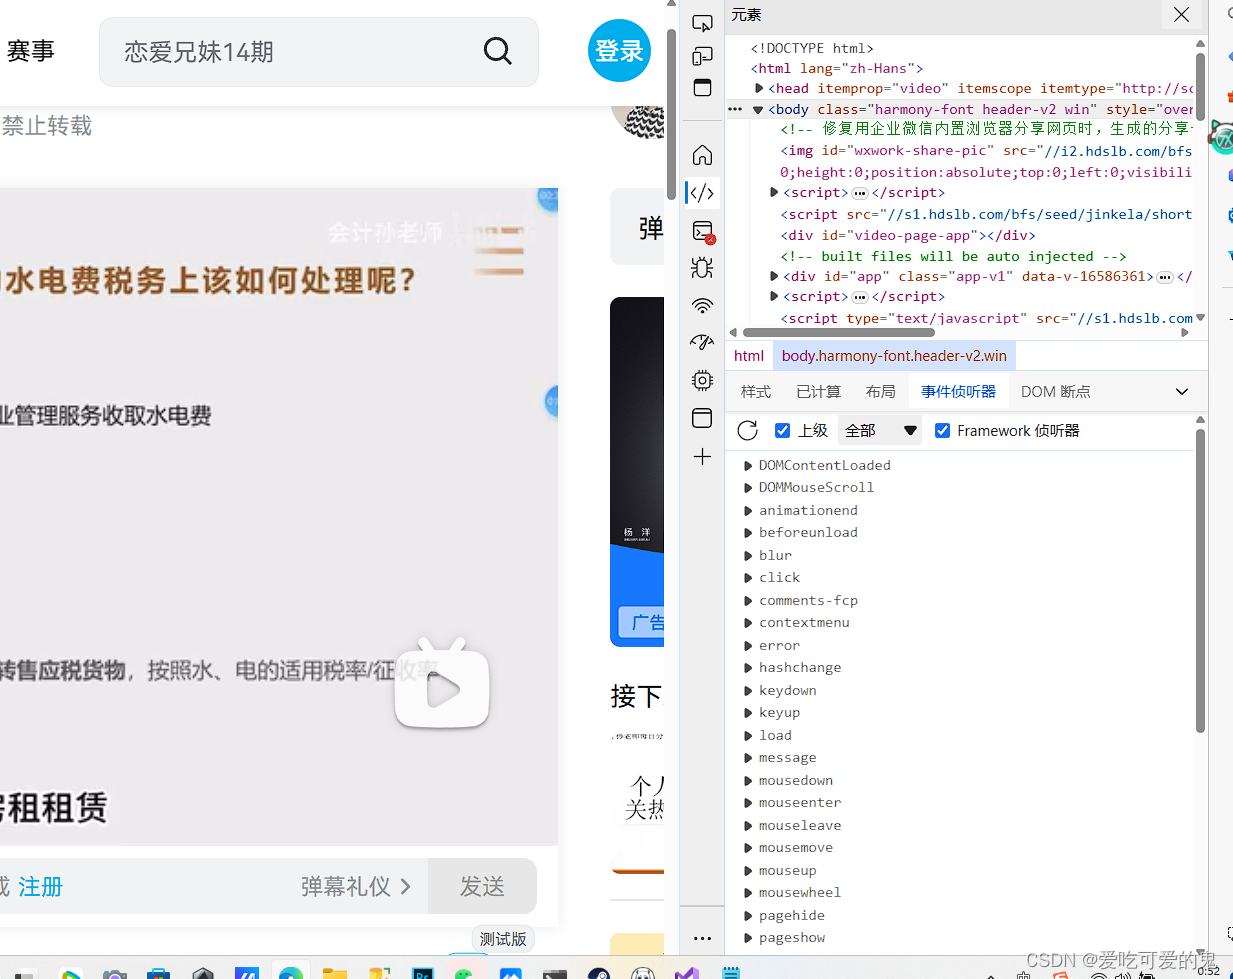Switch to the 已计算 tab
Screen dimensions: 1233x979
(x=818, y=391)
